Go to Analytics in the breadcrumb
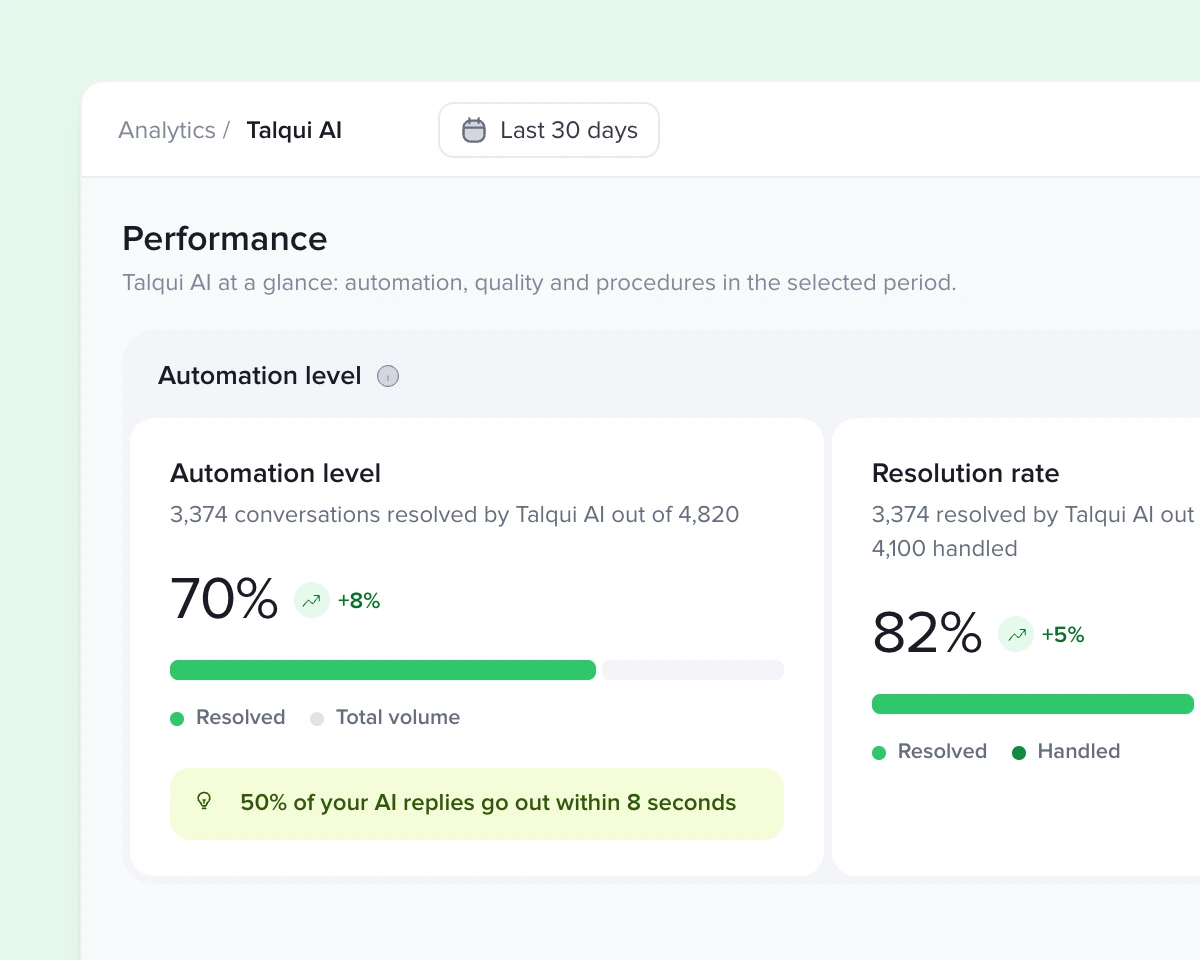Viewport: 1200px width, 960px height. tap(167, 131)
